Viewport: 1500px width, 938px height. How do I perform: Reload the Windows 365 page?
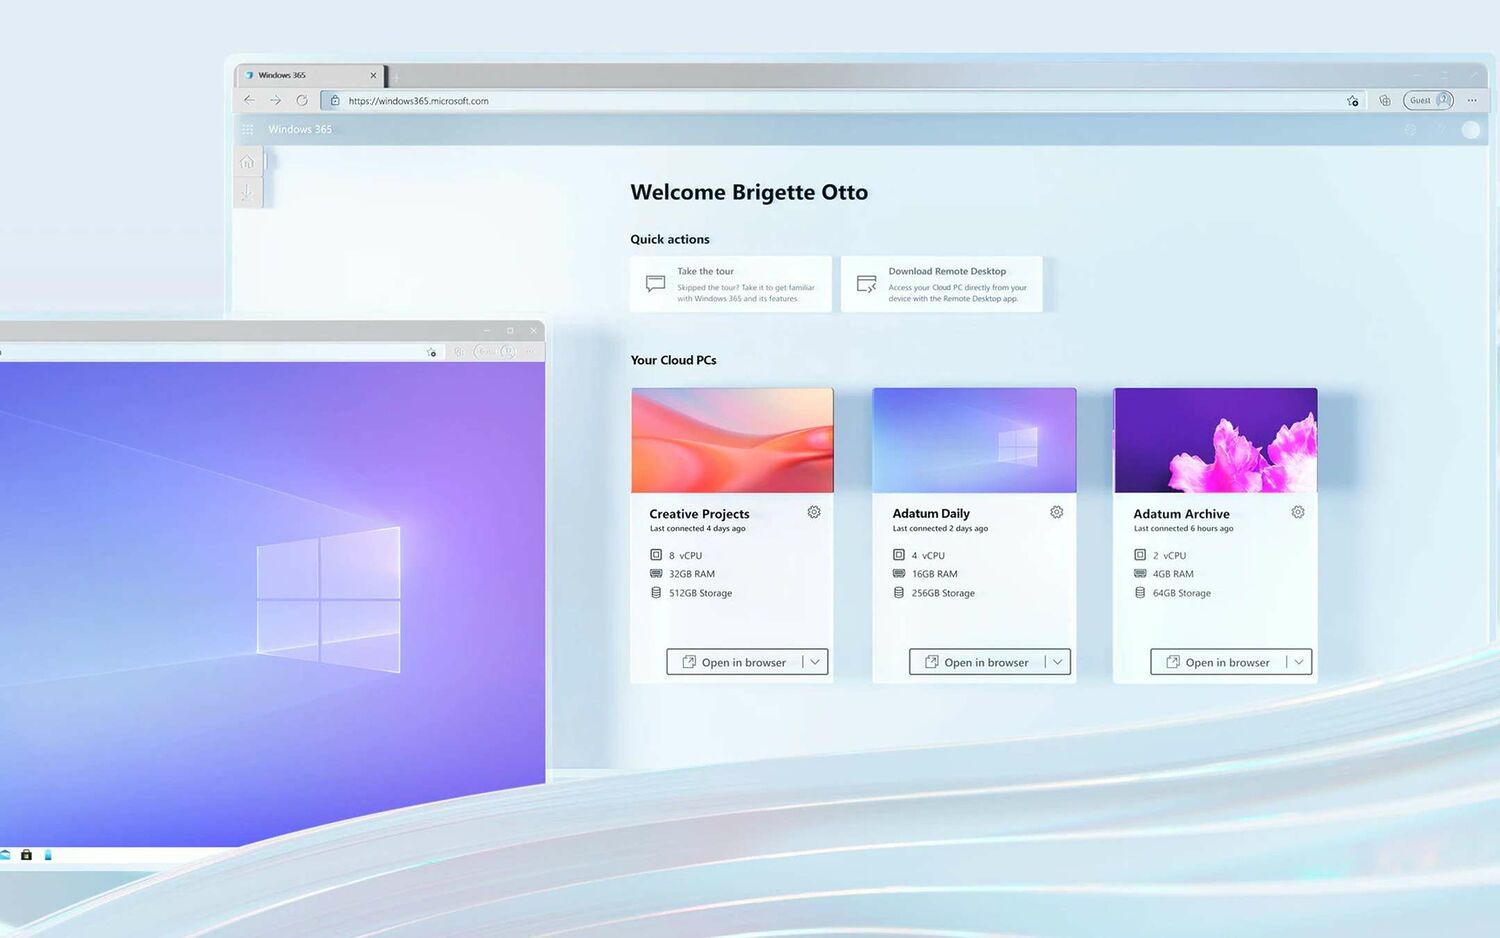(302, 100)
